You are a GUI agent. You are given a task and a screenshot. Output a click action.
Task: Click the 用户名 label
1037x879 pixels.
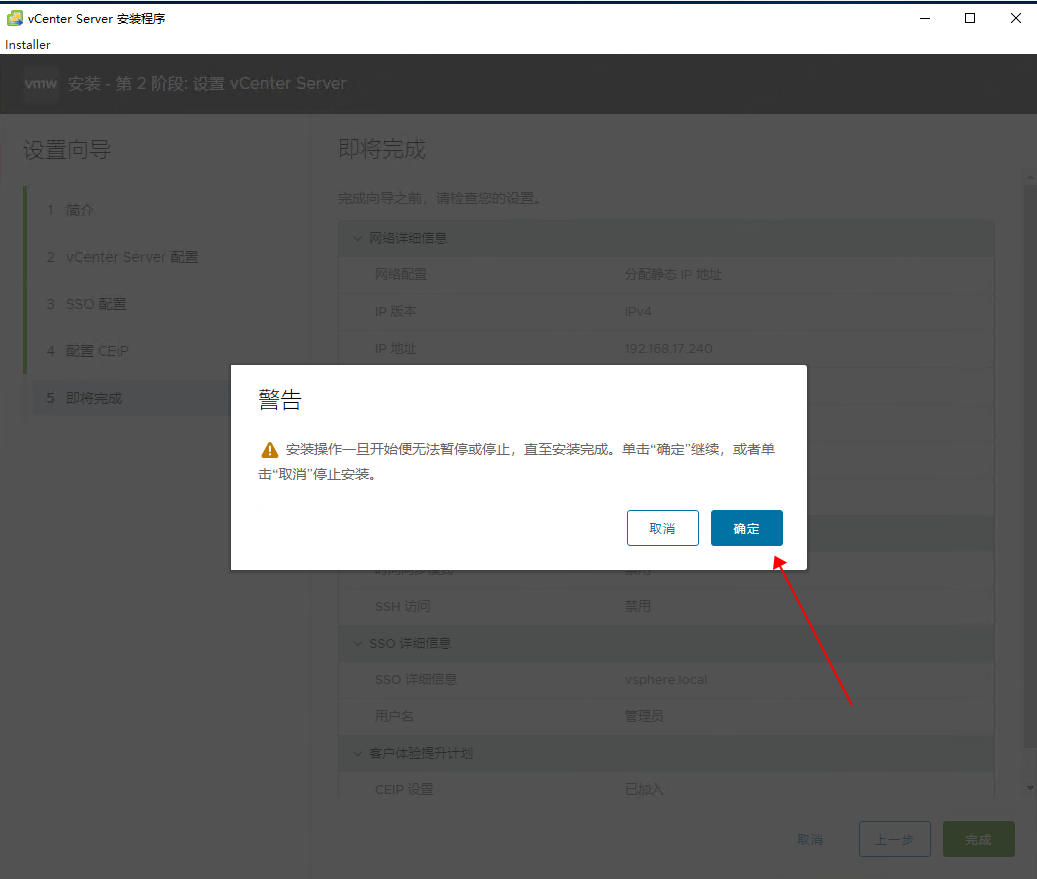[x=394, y=716]
